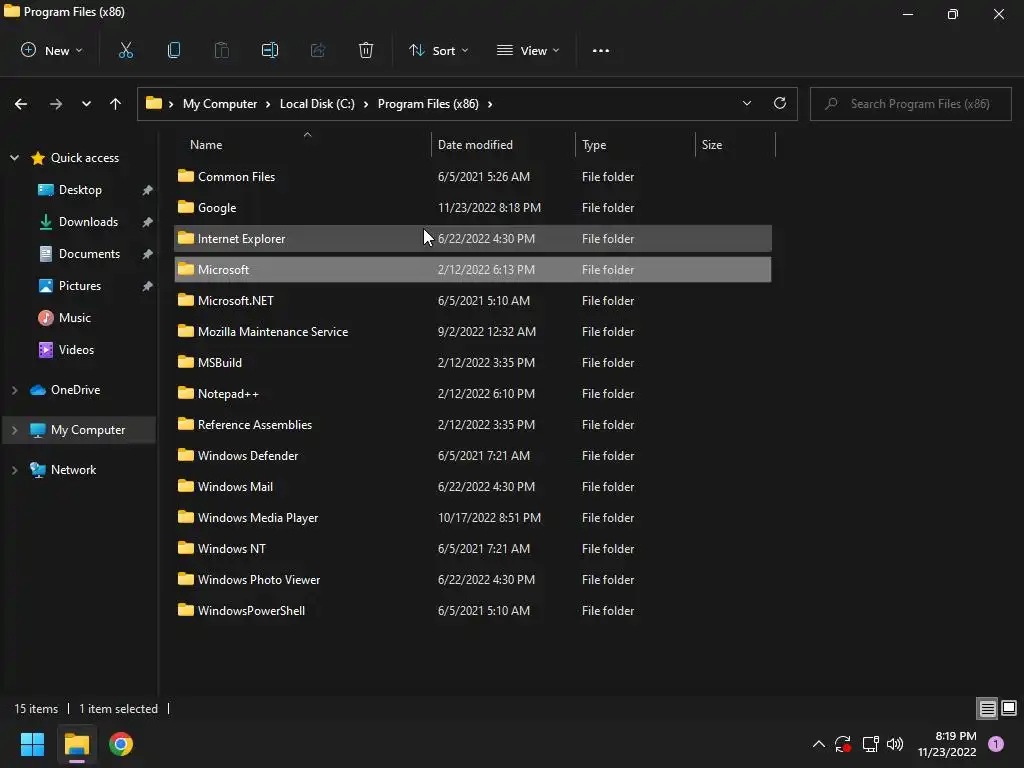Screen dimensions: 1024x768
Task: Click the Delete trash can icon
Action: tap(366, 50)
